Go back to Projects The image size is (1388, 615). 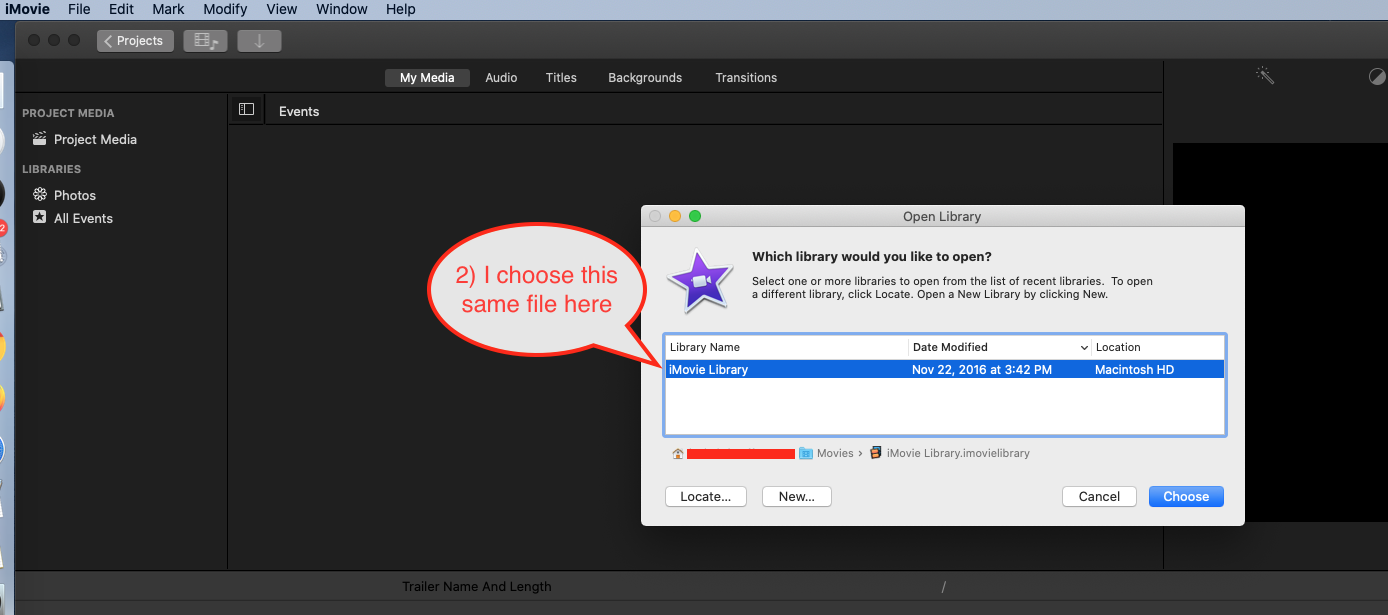[x=136, y=41]
